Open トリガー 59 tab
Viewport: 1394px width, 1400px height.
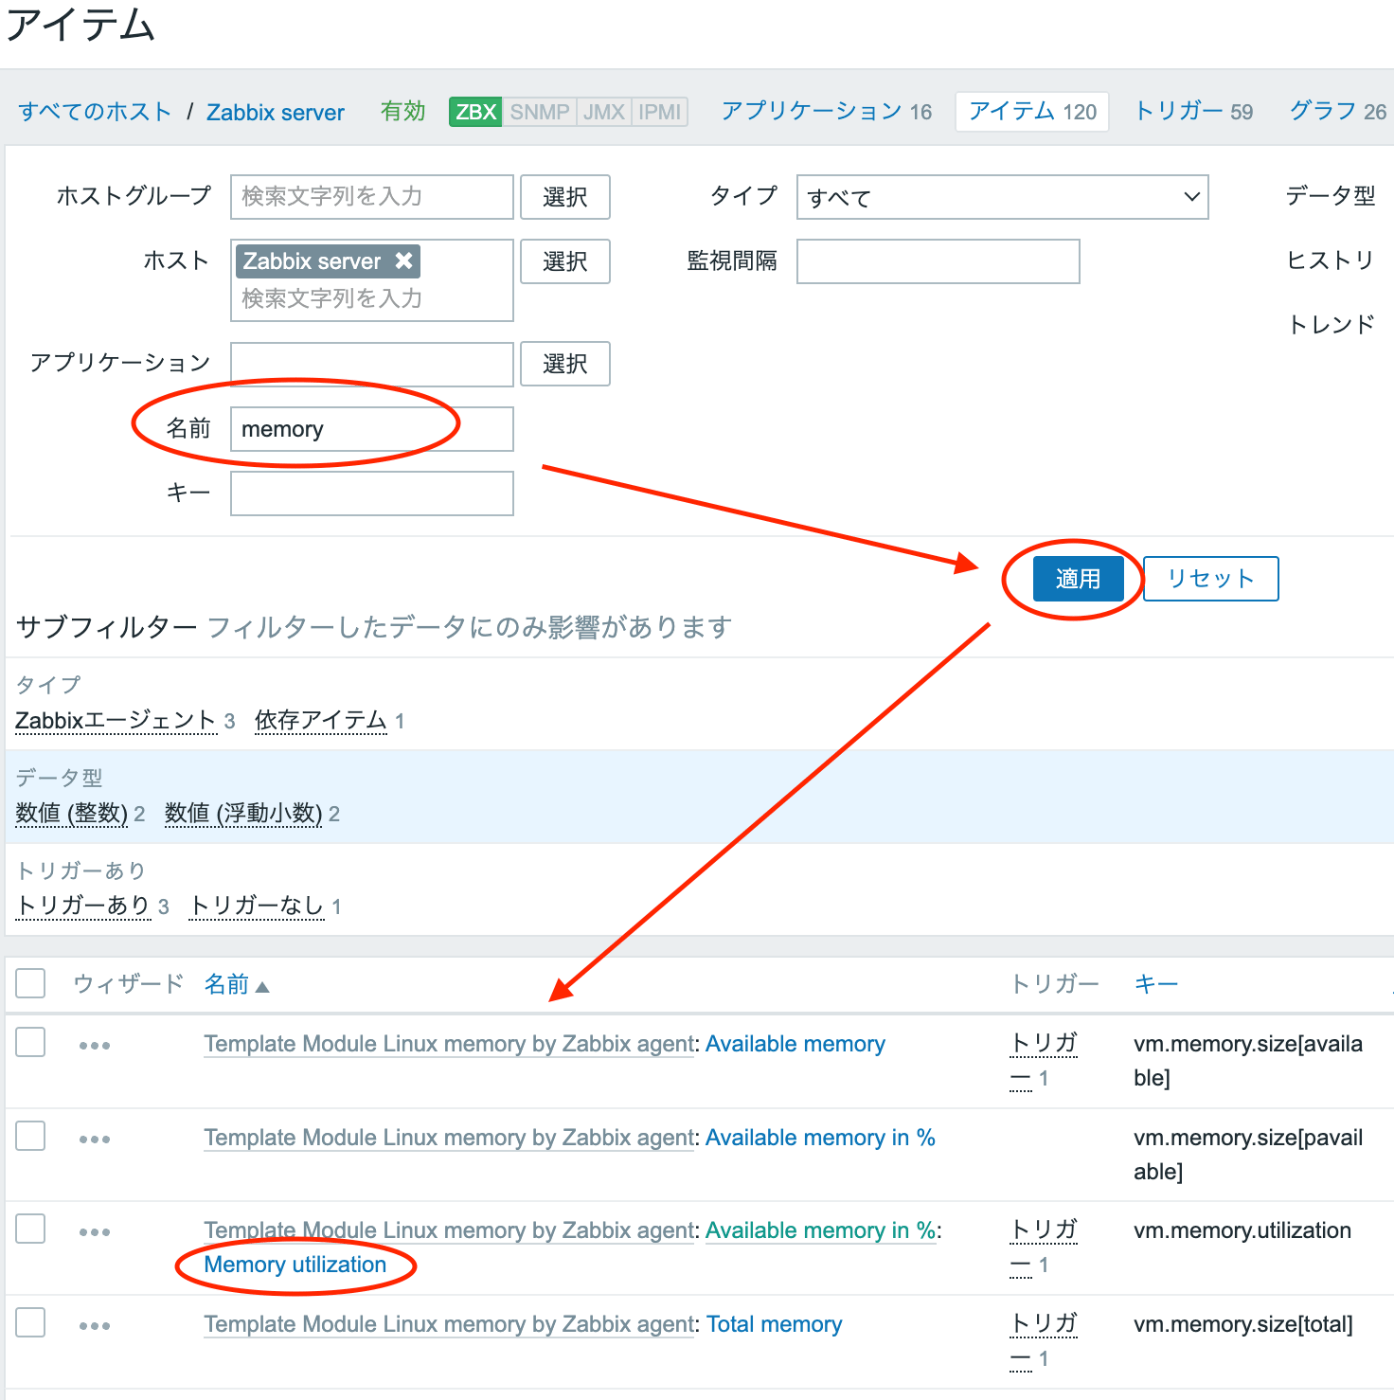[x=1193, y=111]
